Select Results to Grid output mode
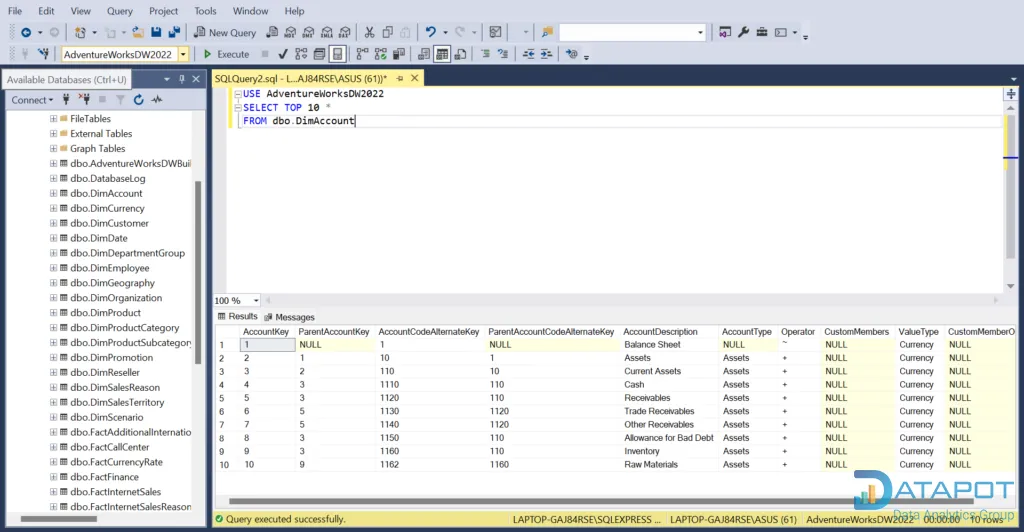 tap(442, 54)
